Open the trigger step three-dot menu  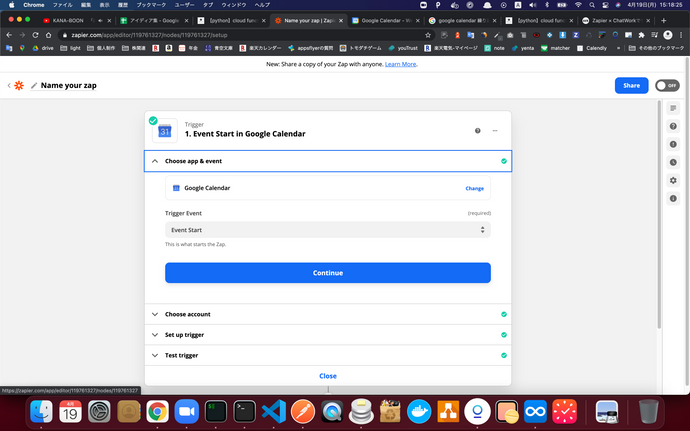coord(495,131)
